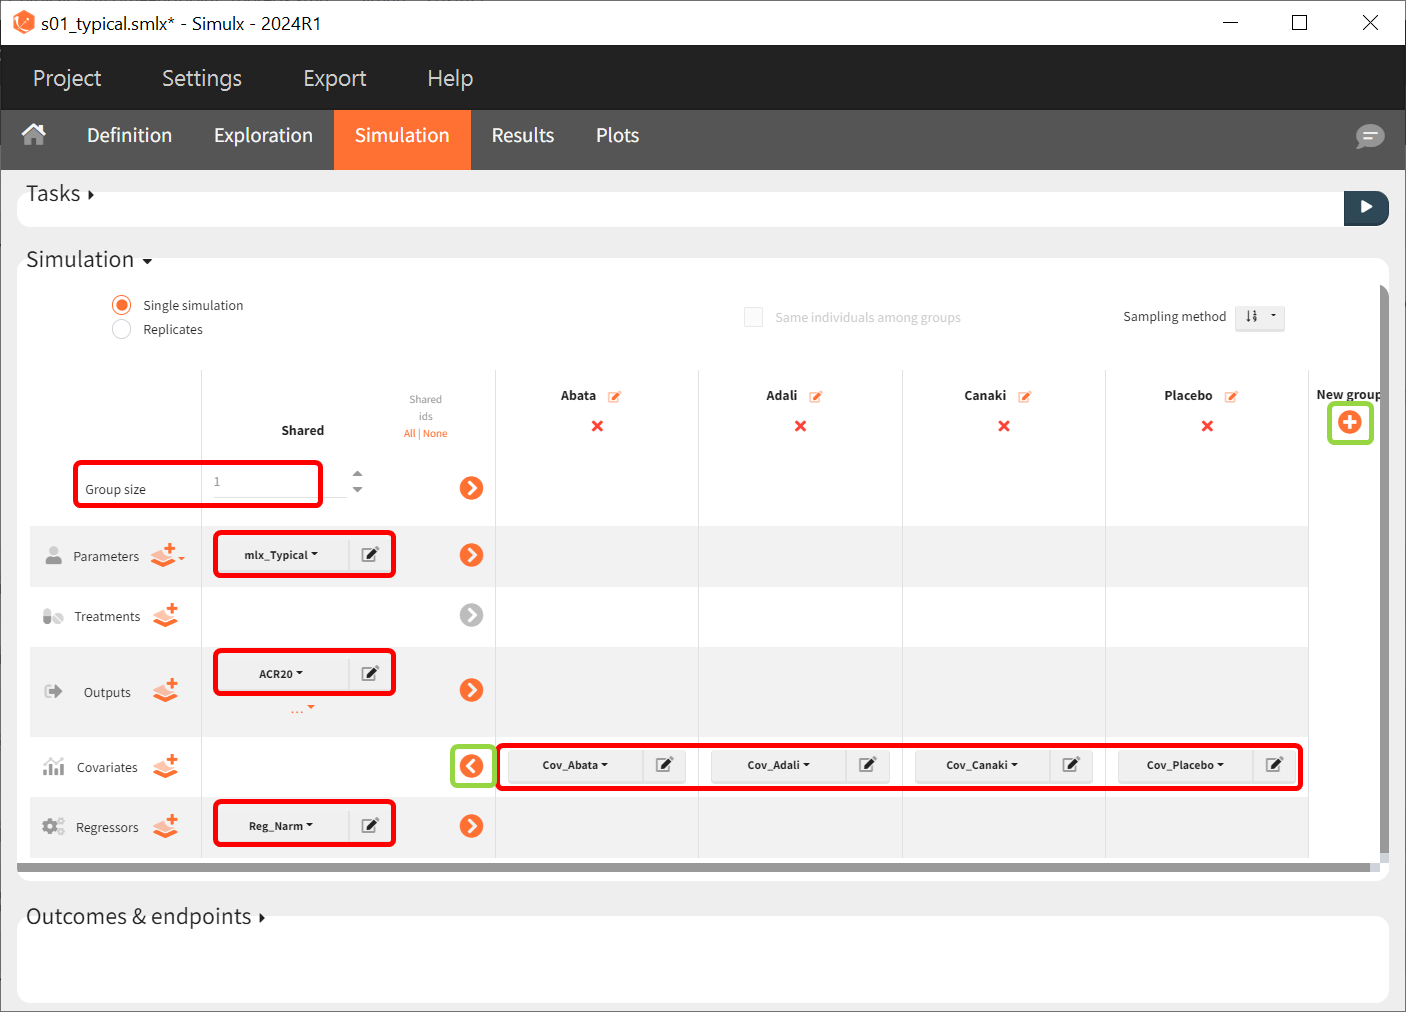Open the comments icon in navigation bar
The height and width of the screenshot is (1012, 1406).
1369,136
